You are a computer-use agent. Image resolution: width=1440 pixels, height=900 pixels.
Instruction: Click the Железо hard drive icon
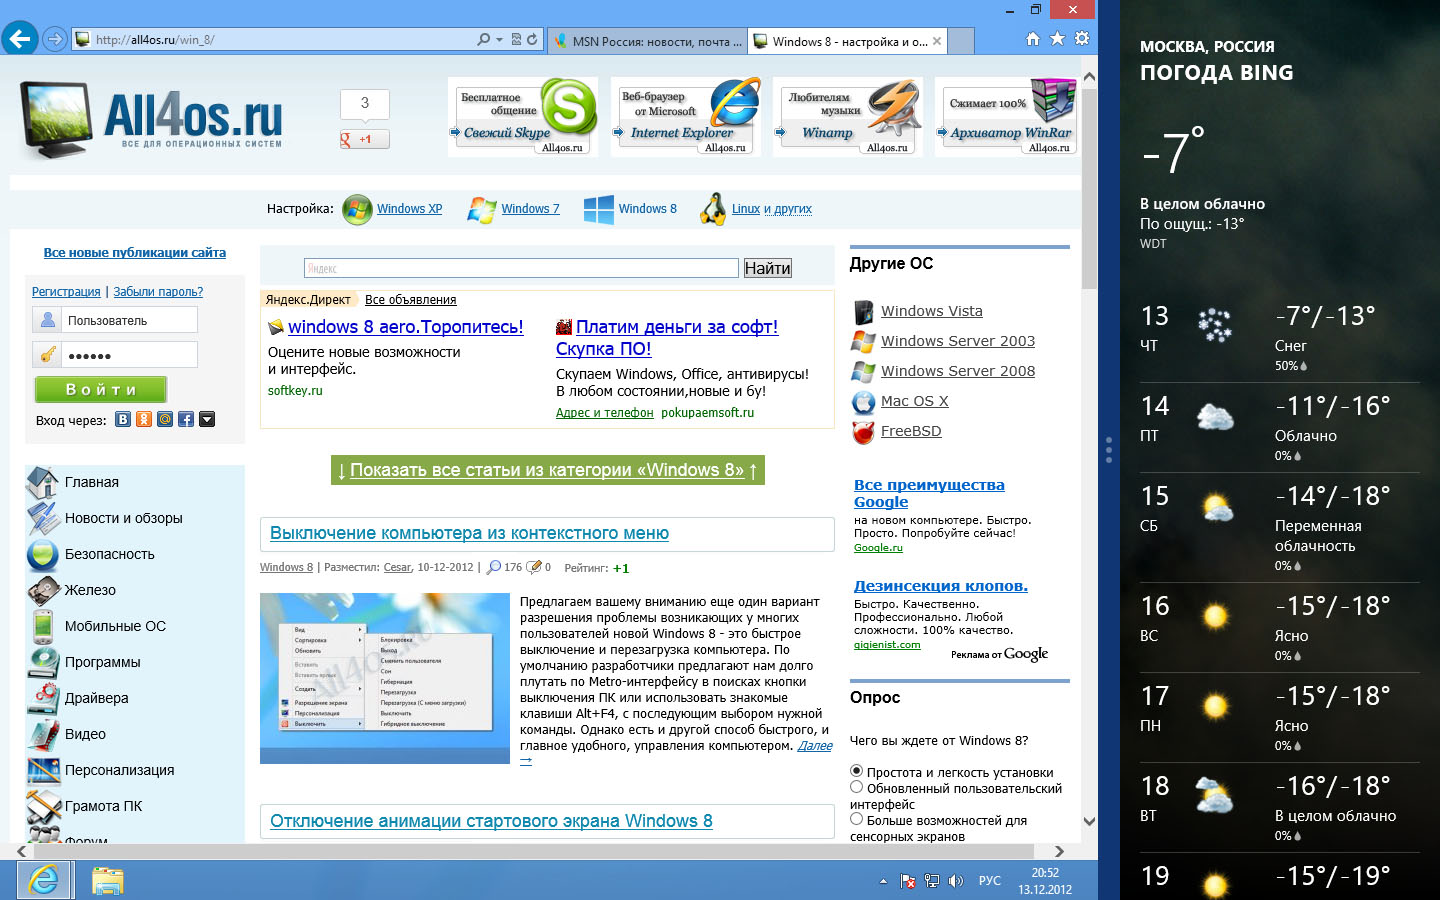pos(43,590)
